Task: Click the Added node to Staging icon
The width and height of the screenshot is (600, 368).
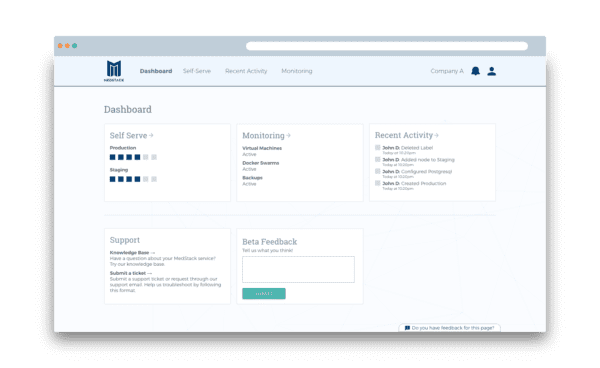Action: coord(378,160)
